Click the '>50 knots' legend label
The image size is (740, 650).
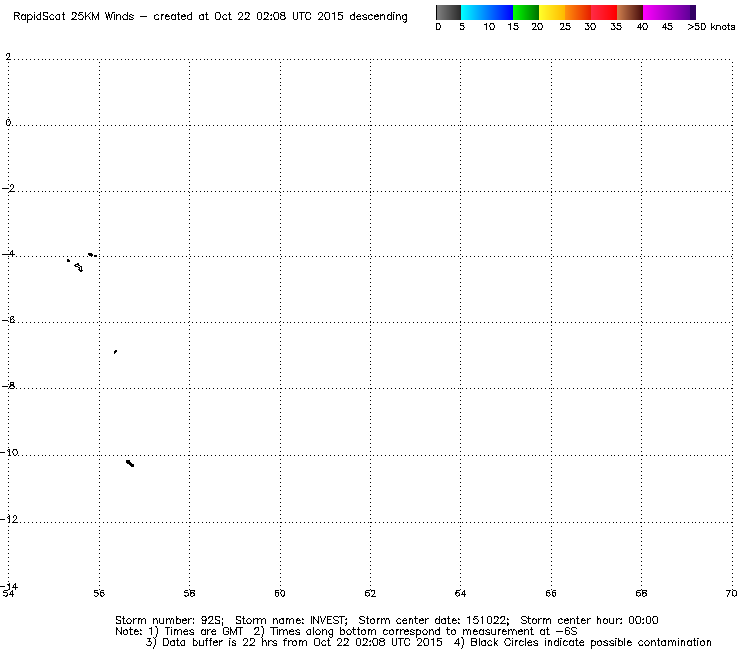click(711, 27)
